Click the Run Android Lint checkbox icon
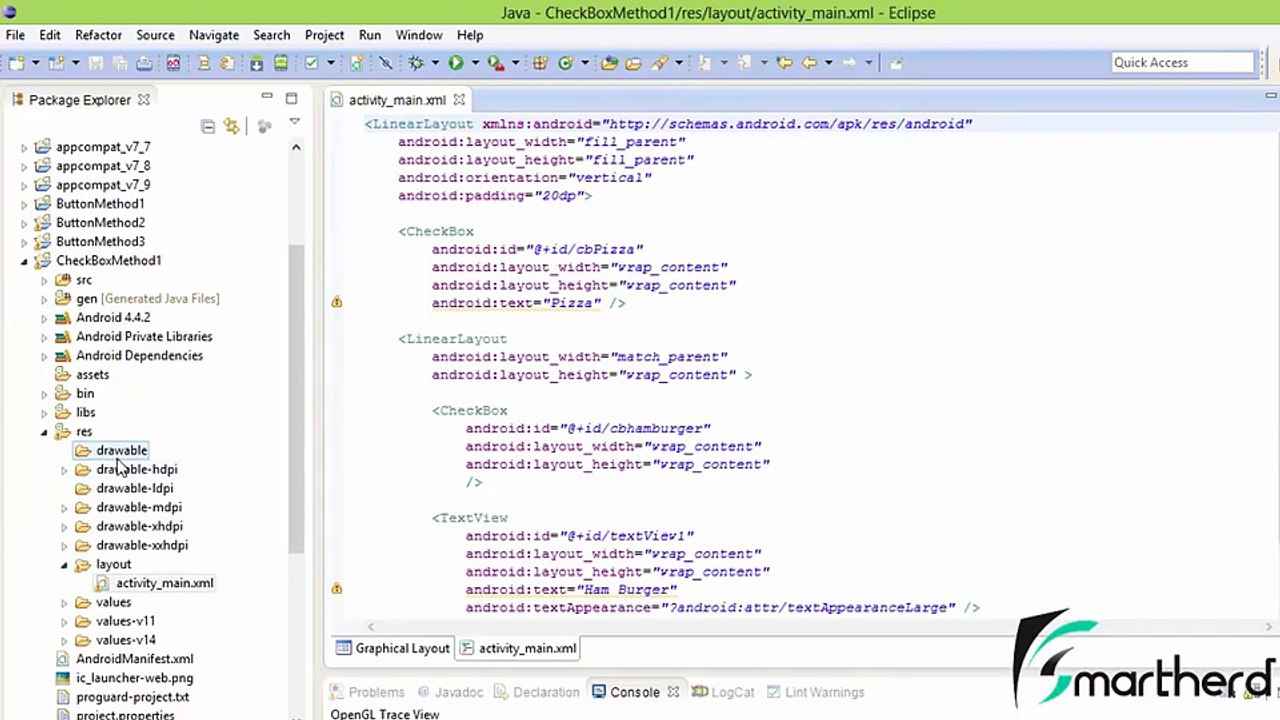This screenshot has height=720, width=1280. pos(312,63)
